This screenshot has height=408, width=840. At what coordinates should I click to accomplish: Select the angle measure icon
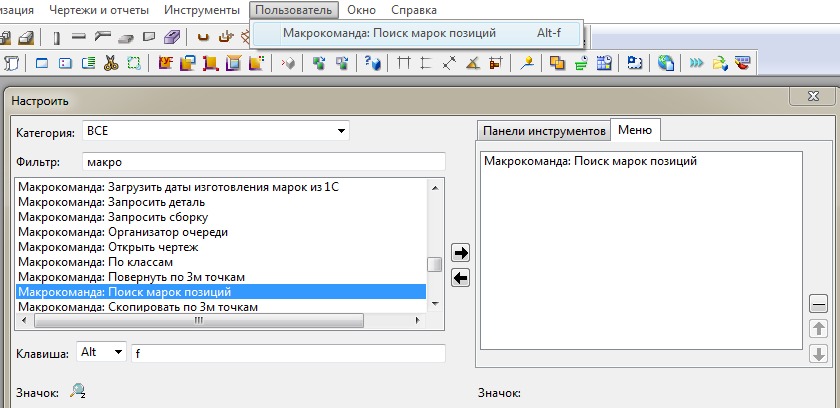472,63
